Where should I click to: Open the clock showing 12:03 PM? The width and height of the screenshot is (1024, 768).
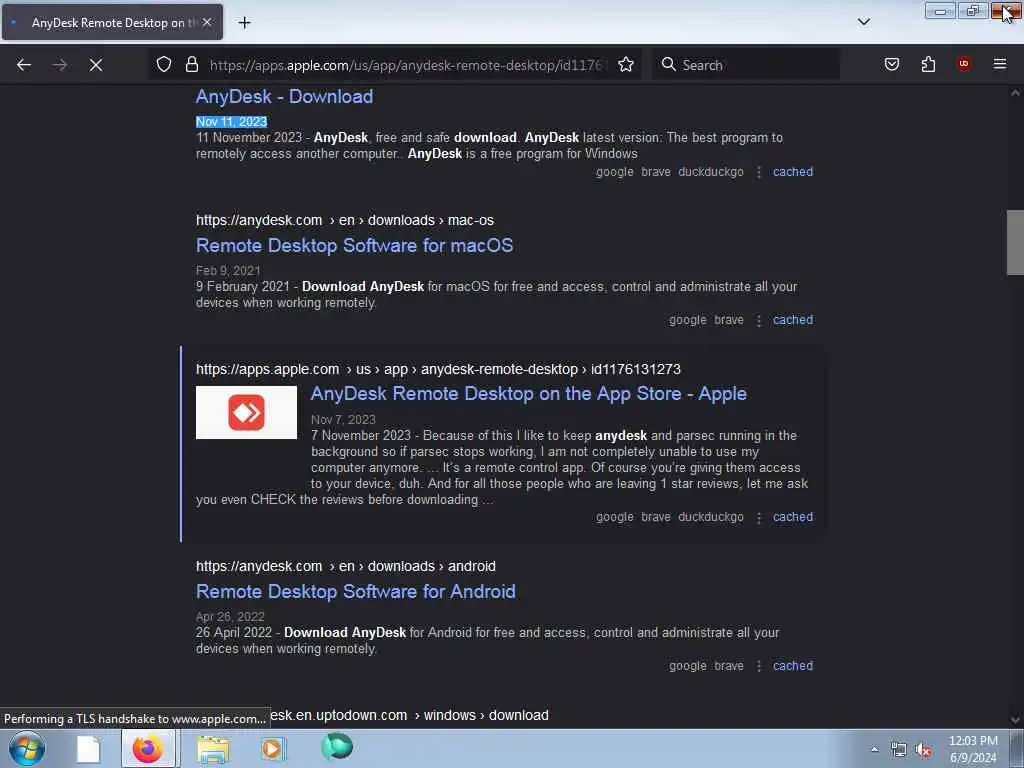[973, 749]
